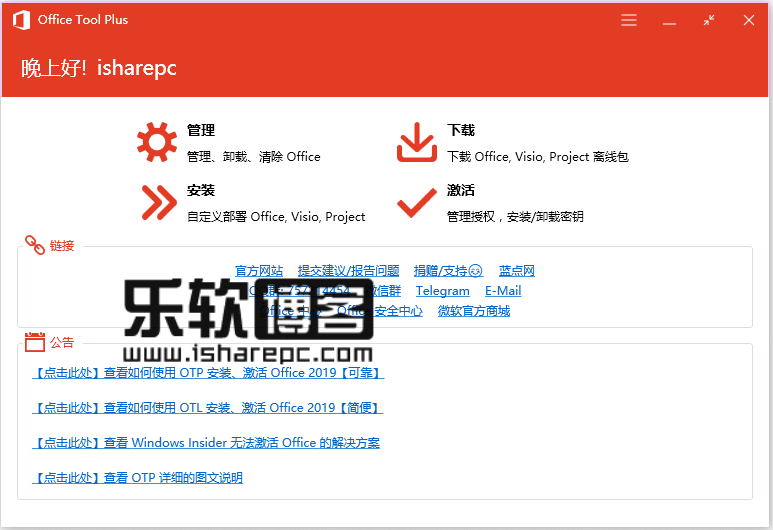Click the 链接 section label

point(62,246)
